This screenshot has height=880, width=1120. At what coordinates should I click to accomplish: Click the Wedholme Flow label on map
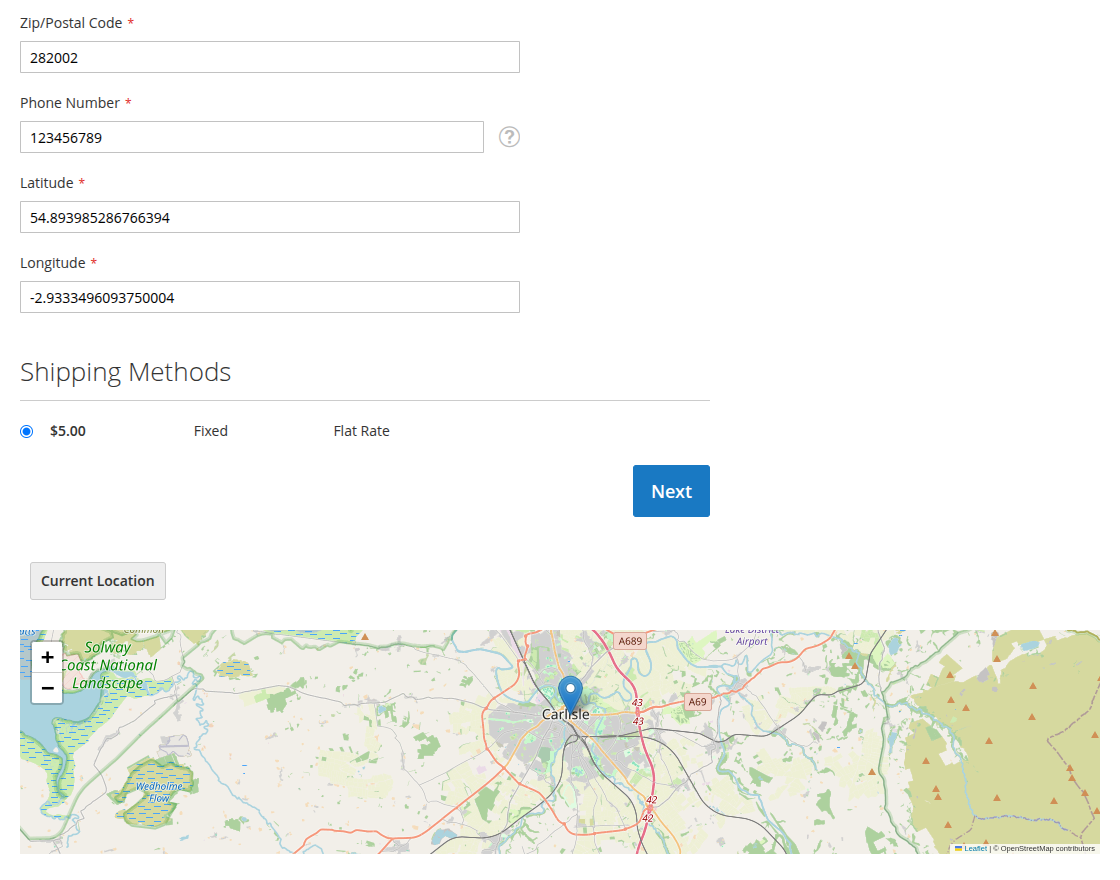[159, 791]
